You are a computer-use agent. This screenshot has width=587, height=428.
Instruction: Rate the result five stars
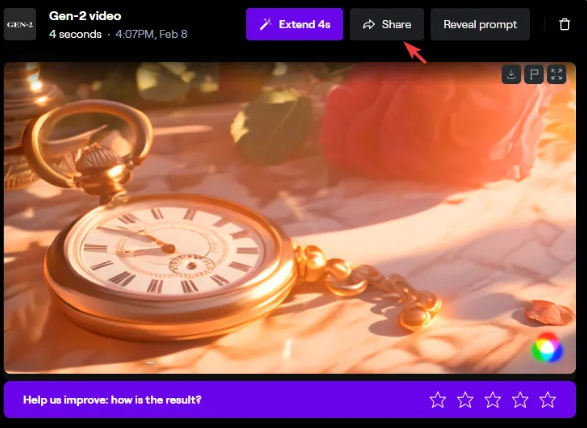coord(548,400)
